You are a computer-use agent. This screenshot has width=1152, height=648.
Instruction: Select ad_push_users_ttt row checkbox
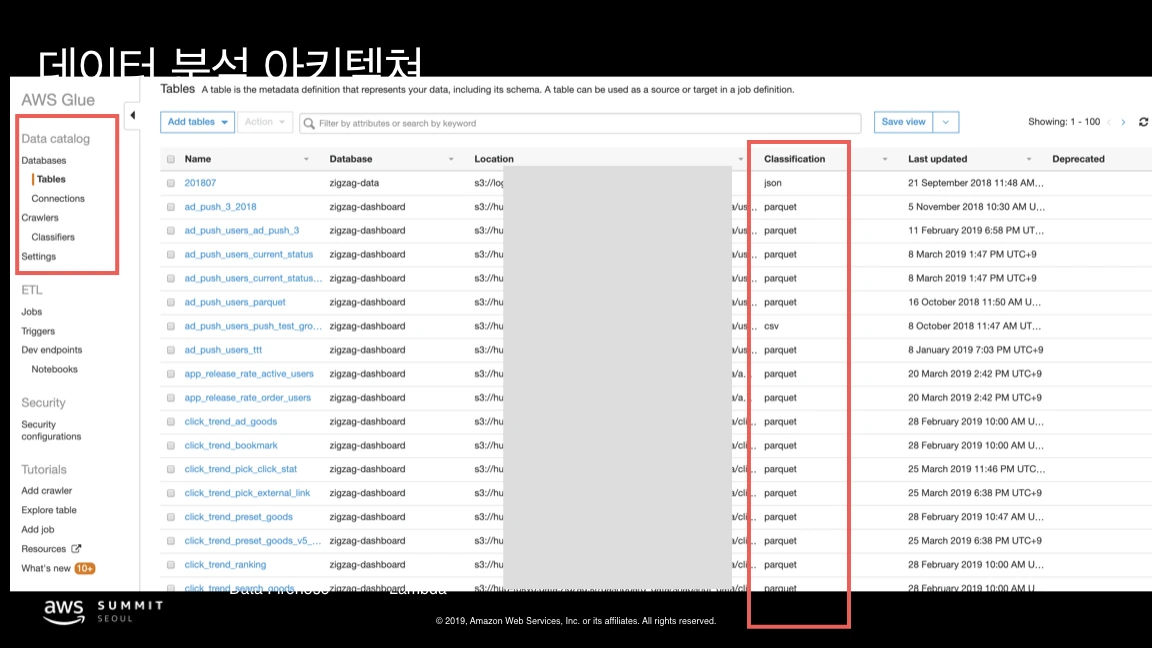point(170,350)
